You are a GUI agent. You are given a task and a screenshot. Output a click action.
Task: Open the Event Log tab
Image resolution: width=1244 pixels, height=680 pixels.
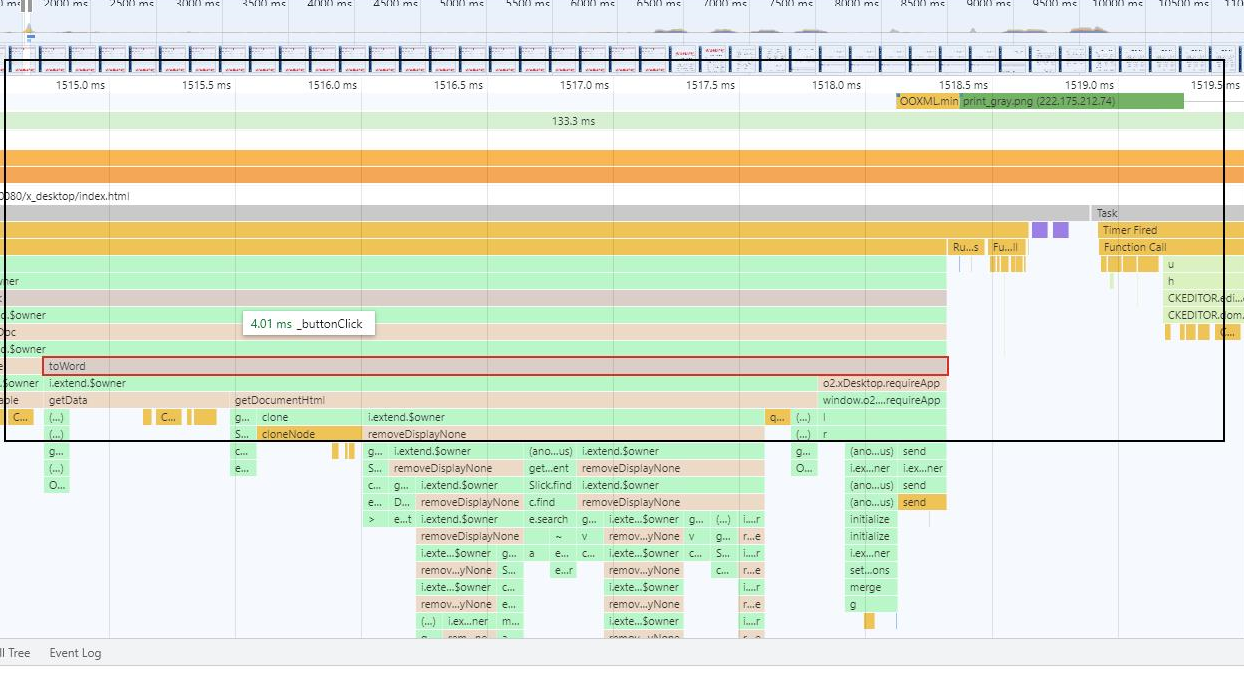coord(76,653)
